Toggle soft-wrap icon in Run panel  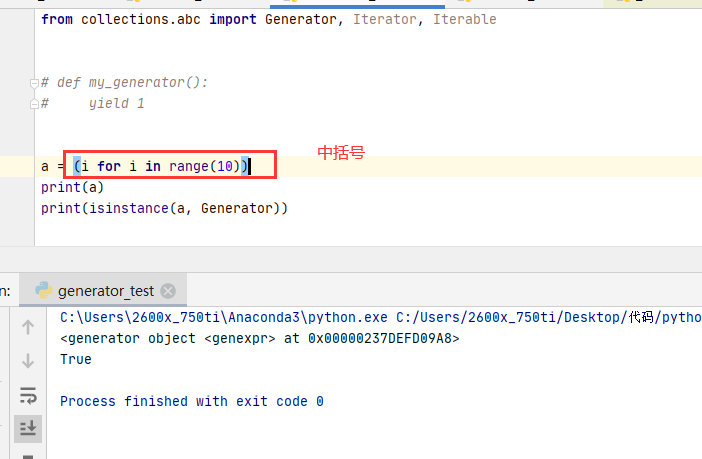pyautogui.click(x=28, y=395)
